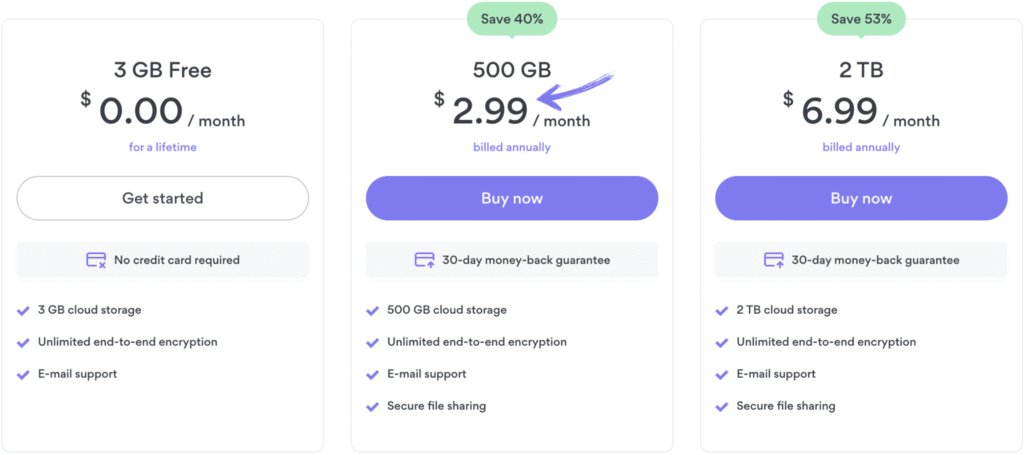Select the 3 GB Free plan title

(x=163, y=70)
